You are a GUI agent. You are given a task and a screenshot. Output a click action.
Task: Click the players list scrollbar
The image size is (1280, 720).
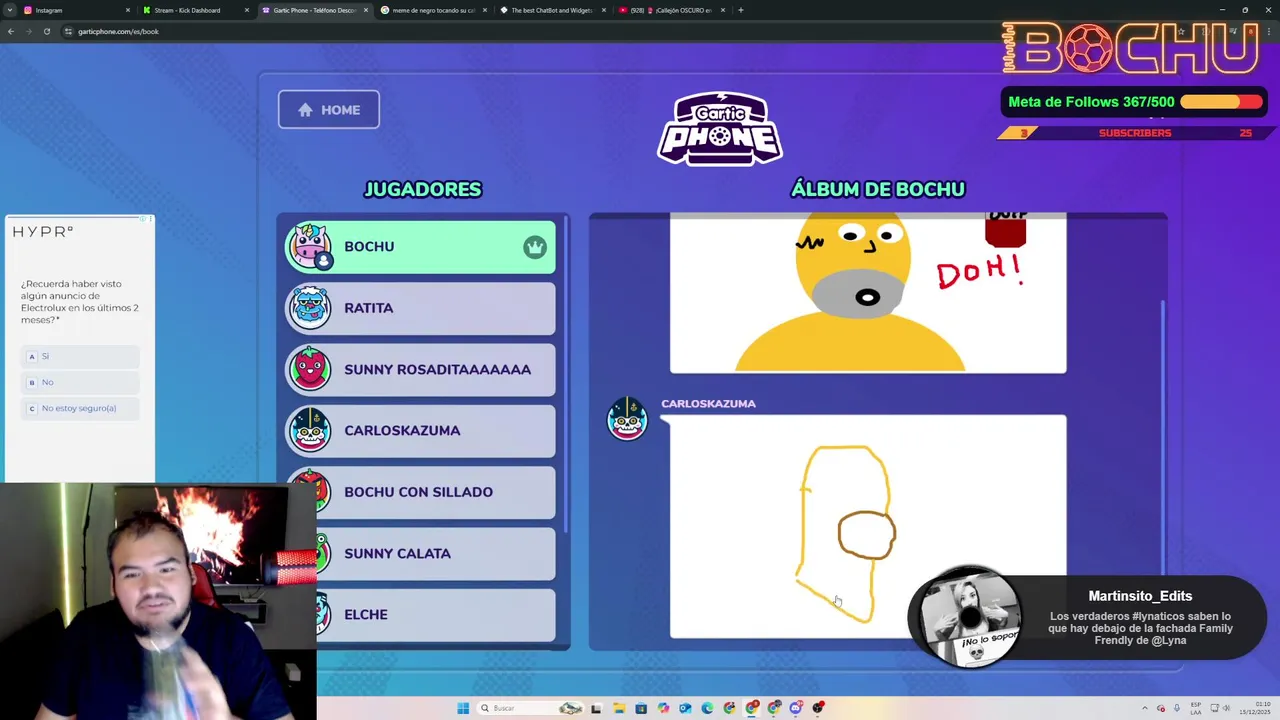tap(565, 375)
